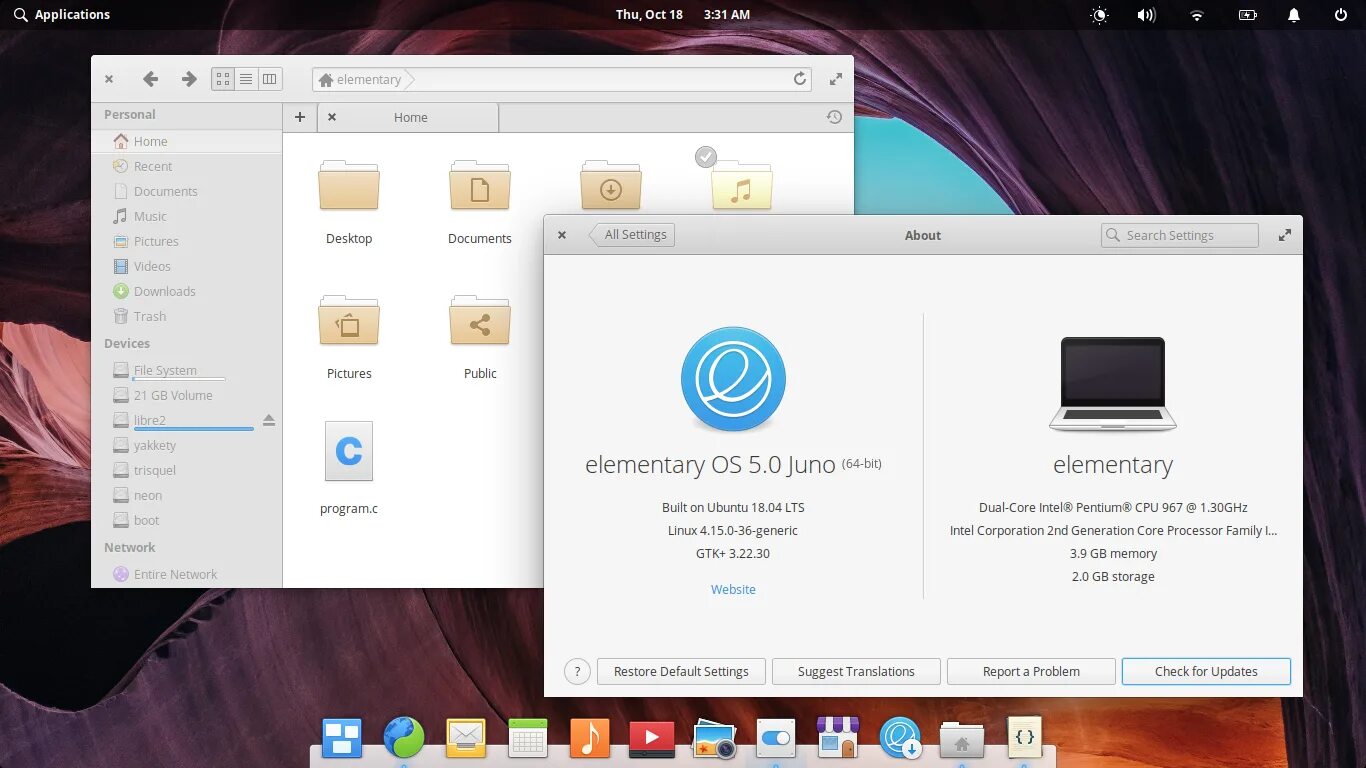1366x768 pixels.
Task: Select 21 GB Volume device
Action: click(x=187, y=395)
